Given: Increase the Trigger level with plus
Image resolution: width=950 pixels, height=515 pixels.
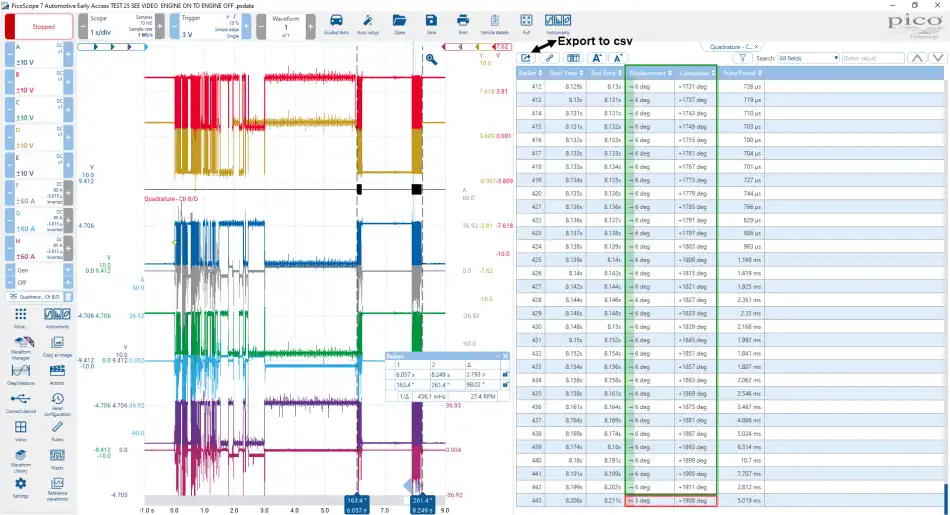Looking at the screenshot, I should coord(247,27).
